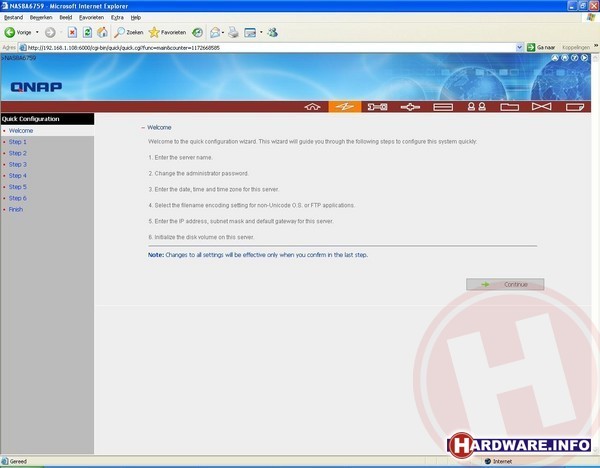
Task: Collapse the Welcome section with the minus sign
Action: click(143, 127)
